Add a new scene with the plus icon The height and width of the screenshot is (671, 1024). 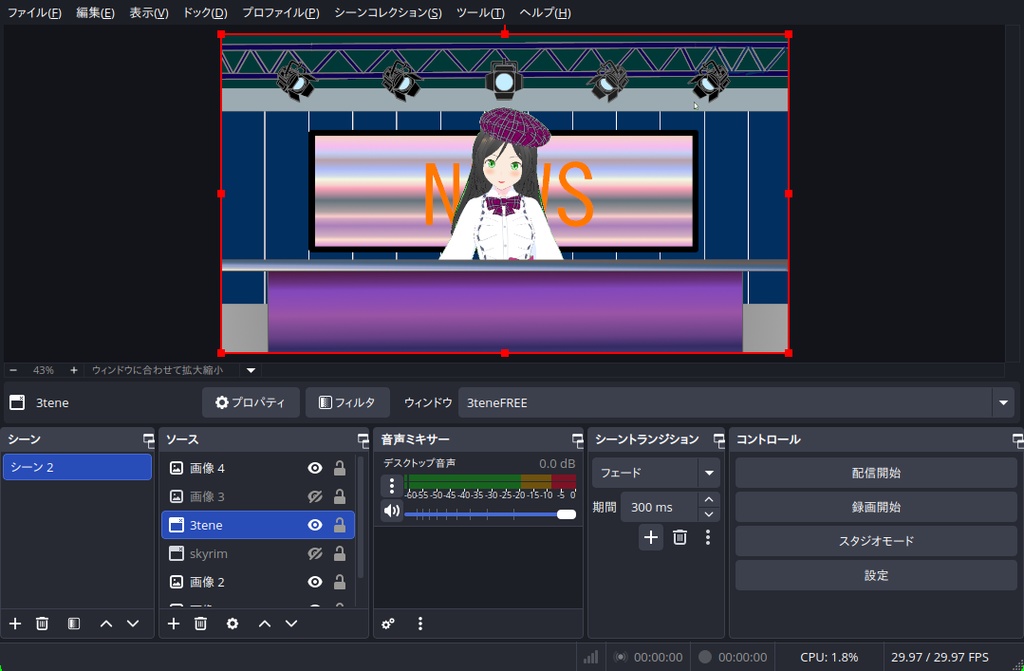(x=14, y=623)
